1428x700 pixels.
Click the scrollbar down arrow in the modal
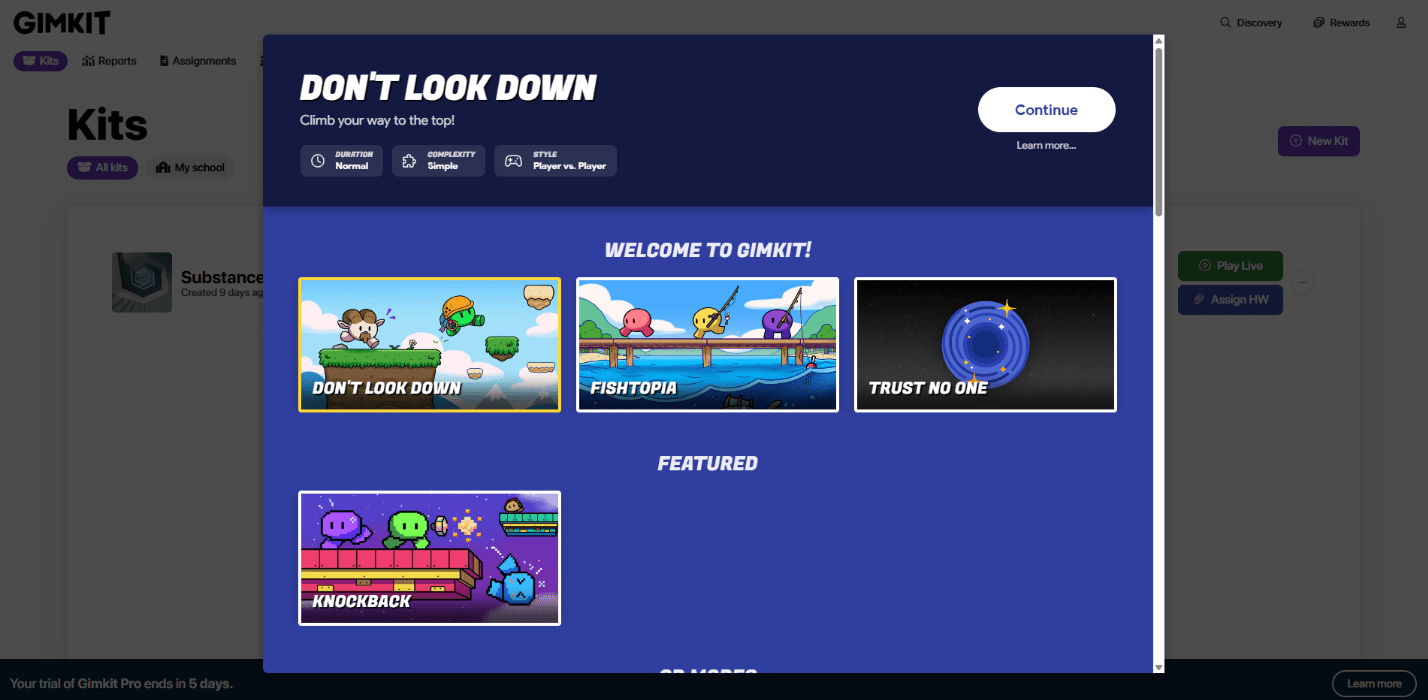tap(1159, 667)
